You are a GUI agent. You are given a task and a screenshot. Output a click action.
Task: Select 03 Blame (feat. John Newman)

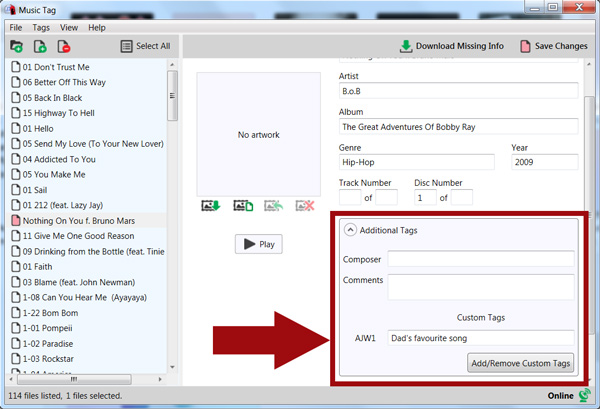78,282
